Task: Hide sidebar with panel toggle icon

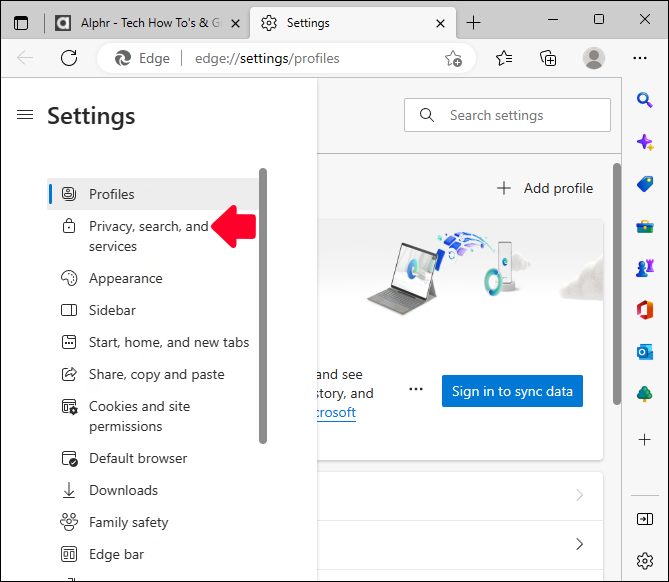Action: (x=645, y=519)
